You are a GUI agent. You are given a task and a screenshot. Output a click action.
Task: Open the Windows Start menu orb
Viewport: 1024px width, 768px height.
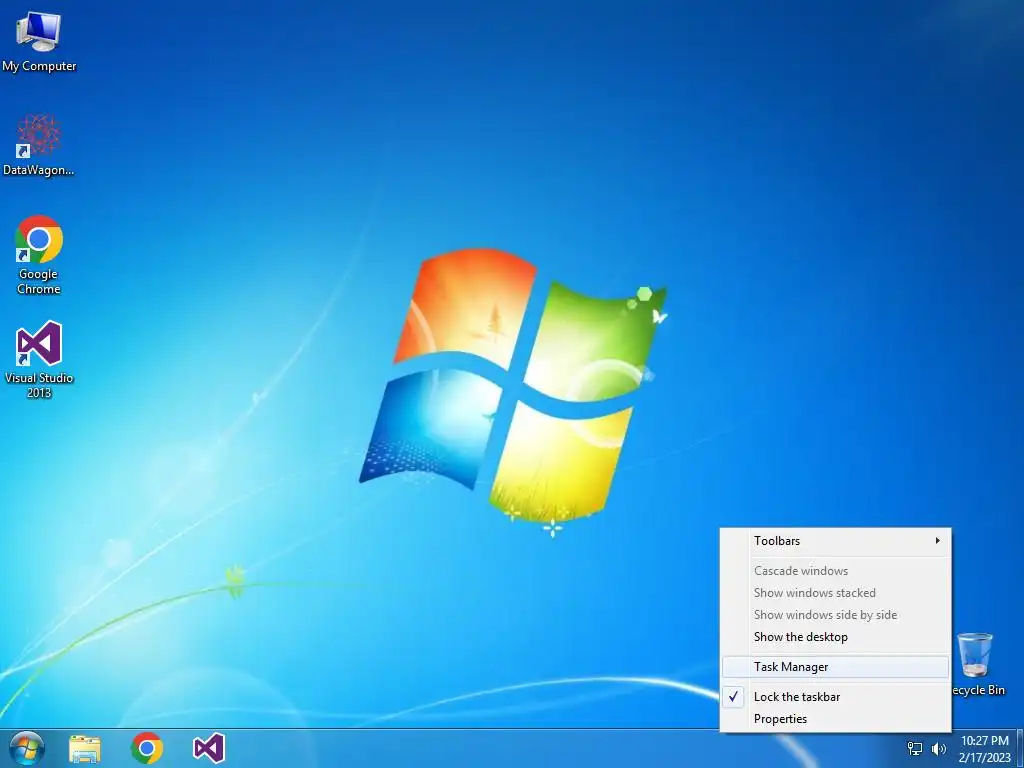tap(27, 748)
